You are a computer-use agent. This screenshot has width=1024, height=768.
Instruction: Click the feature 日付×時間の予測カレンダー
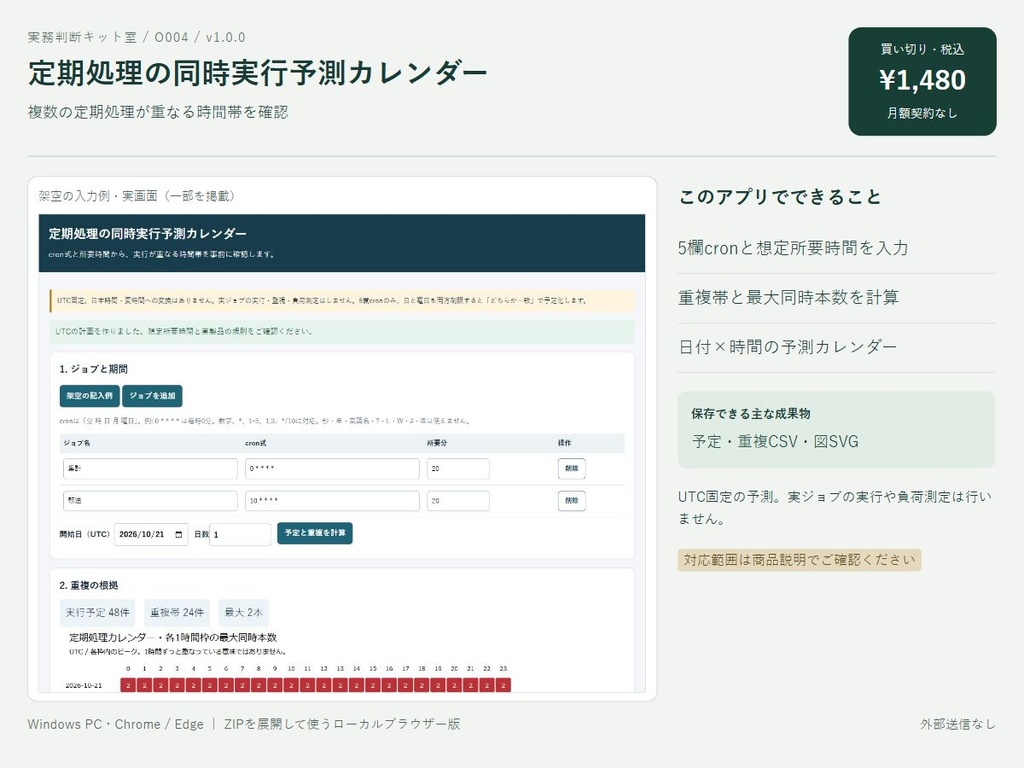pos(788,347)
